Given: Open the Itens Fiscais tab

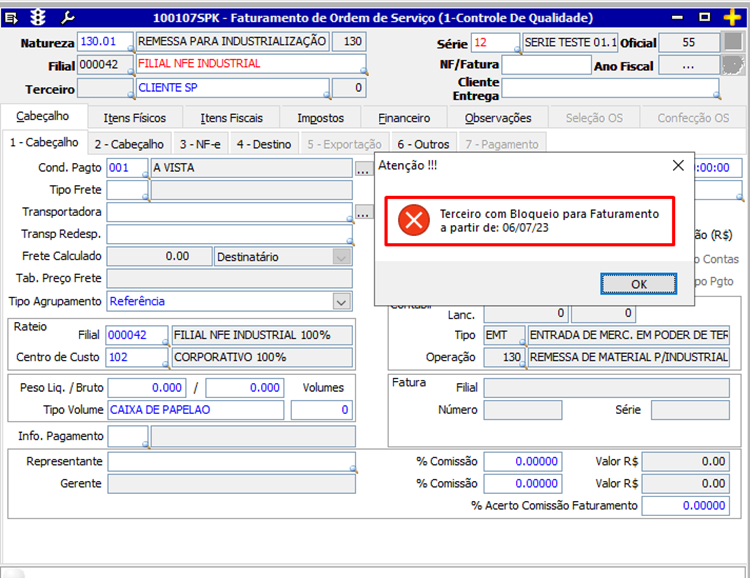Looking at the screenshot, I should tap(232, 118).
